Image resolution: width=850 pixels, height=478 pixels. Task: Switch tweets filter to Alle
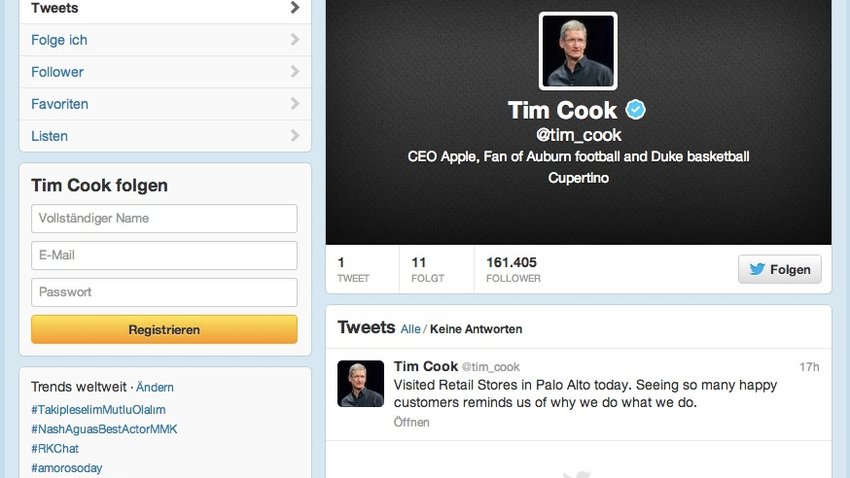pos(410,329)
